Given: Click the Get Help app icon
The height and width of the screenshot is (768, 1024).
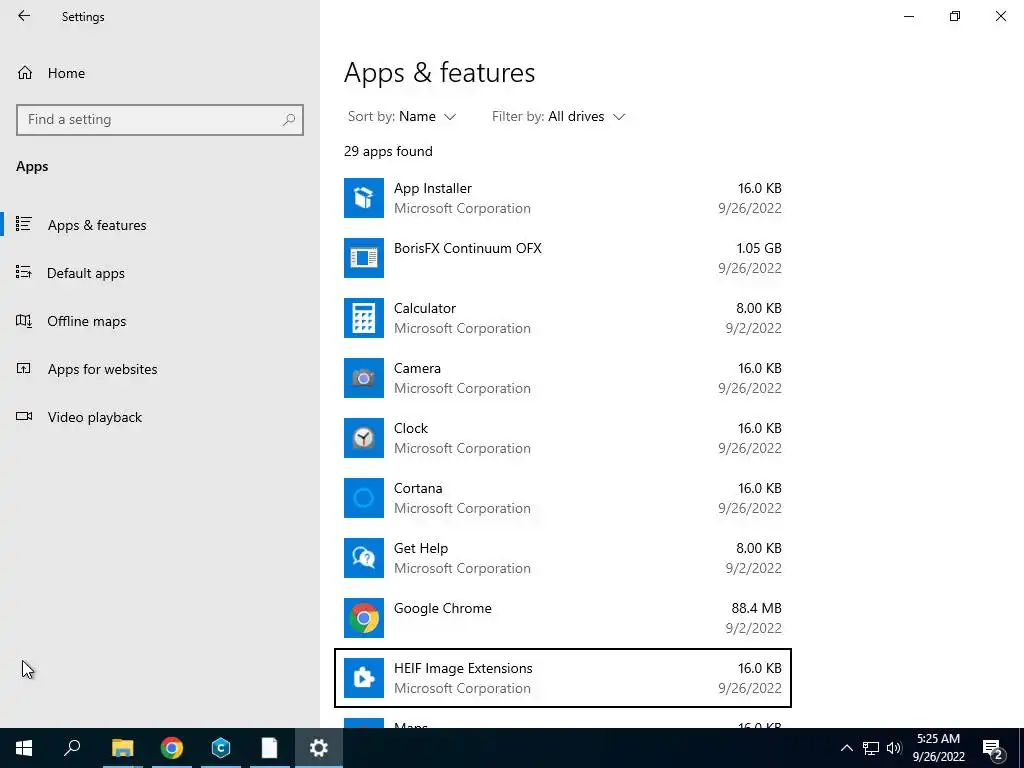Looking at the screenshot, I should coord(364,558).
